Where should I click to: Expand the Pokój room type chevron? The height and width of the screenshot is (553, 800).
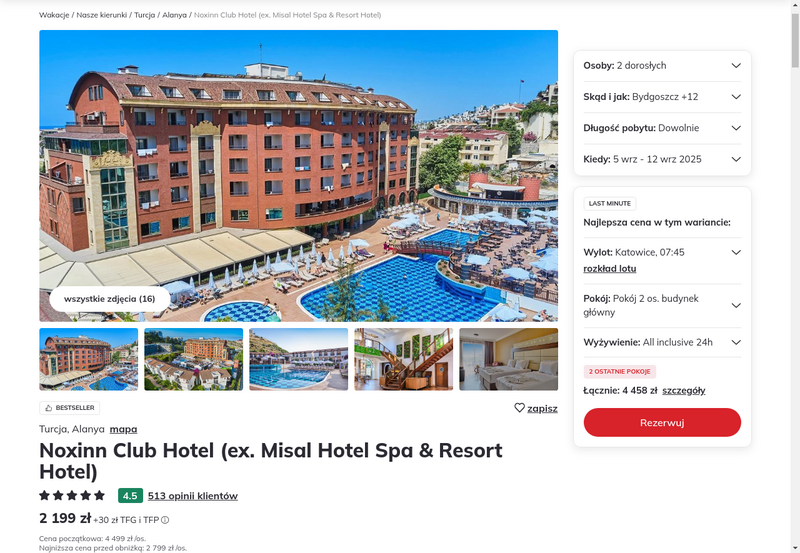pyautogui.click(x=736, y=305)
